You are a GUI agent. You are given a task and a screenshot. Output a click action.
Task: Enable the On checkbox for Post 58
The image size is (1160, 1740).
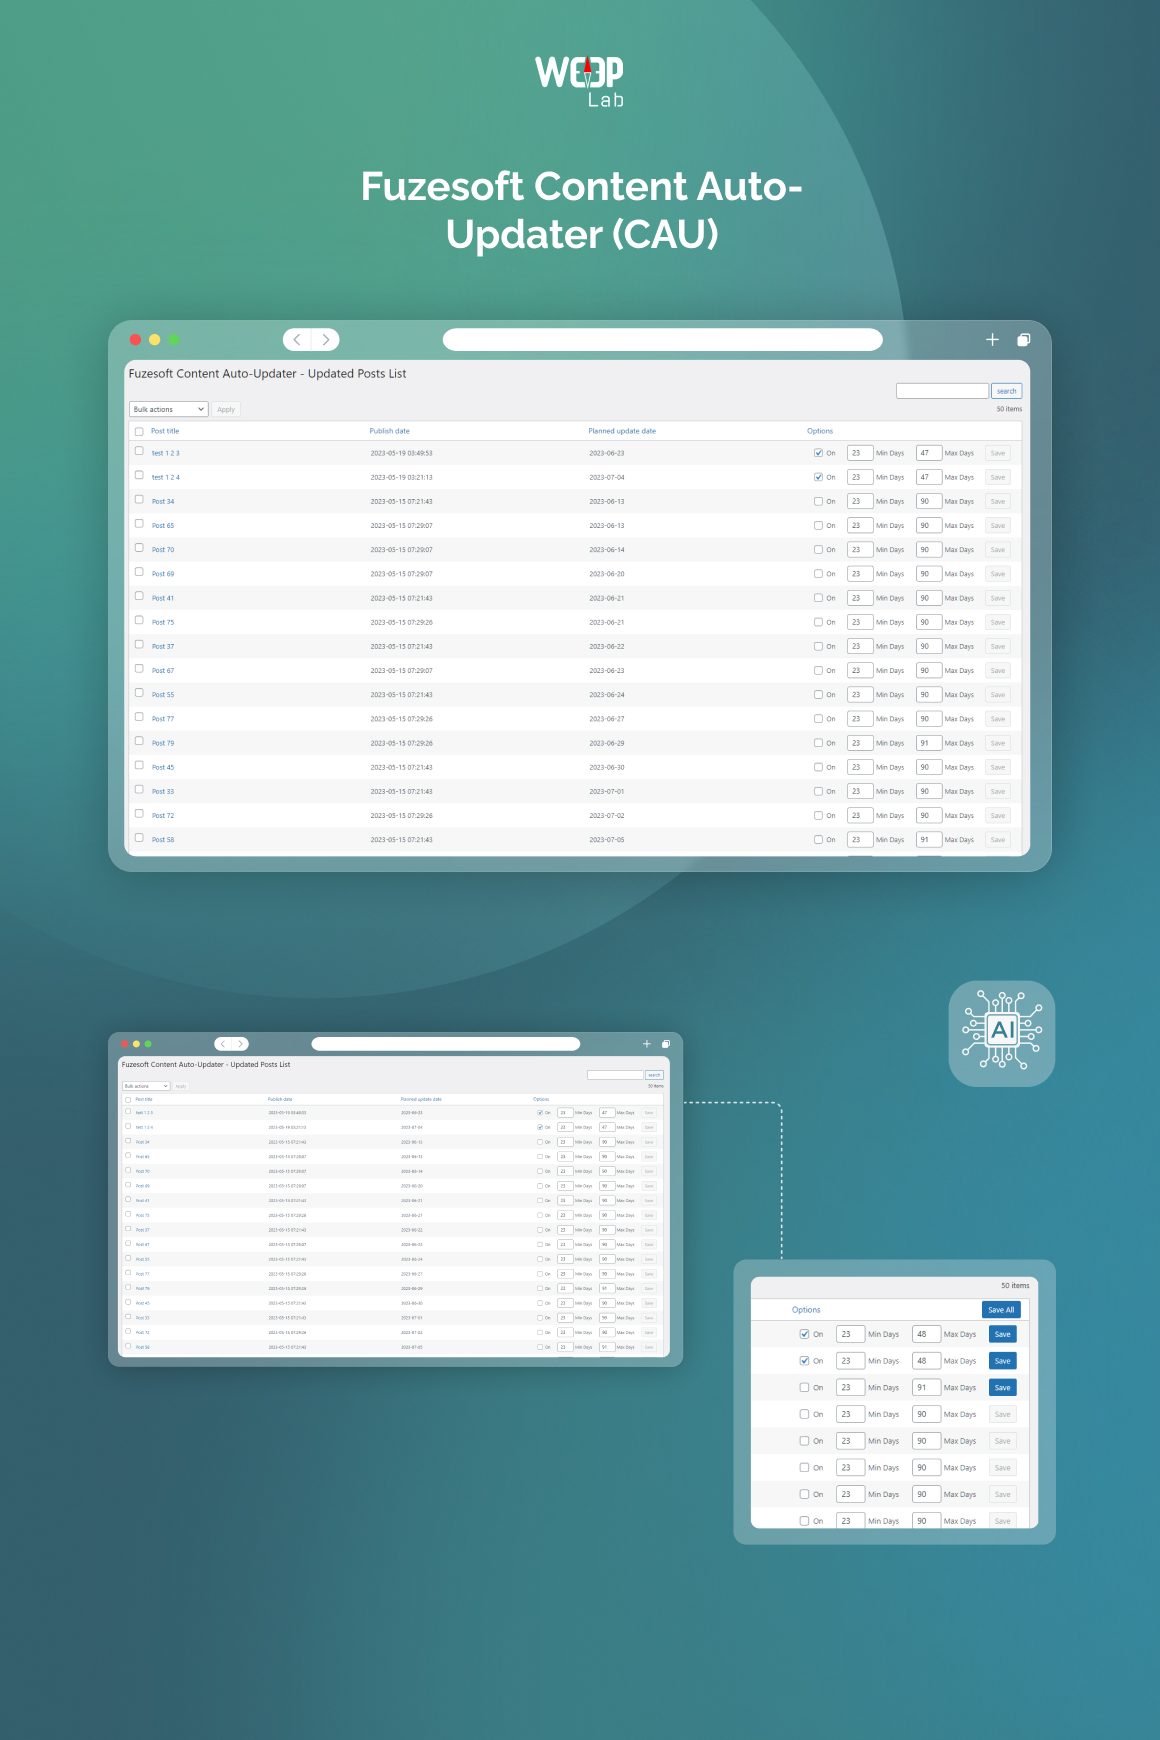click(x=818, y=840)
